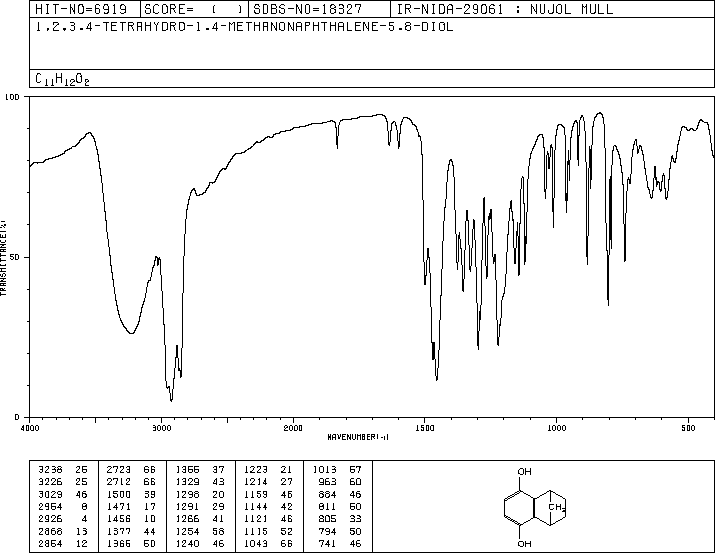Select the SDBS-NO=18327 header text
The image size is (715, 553).
308,9
